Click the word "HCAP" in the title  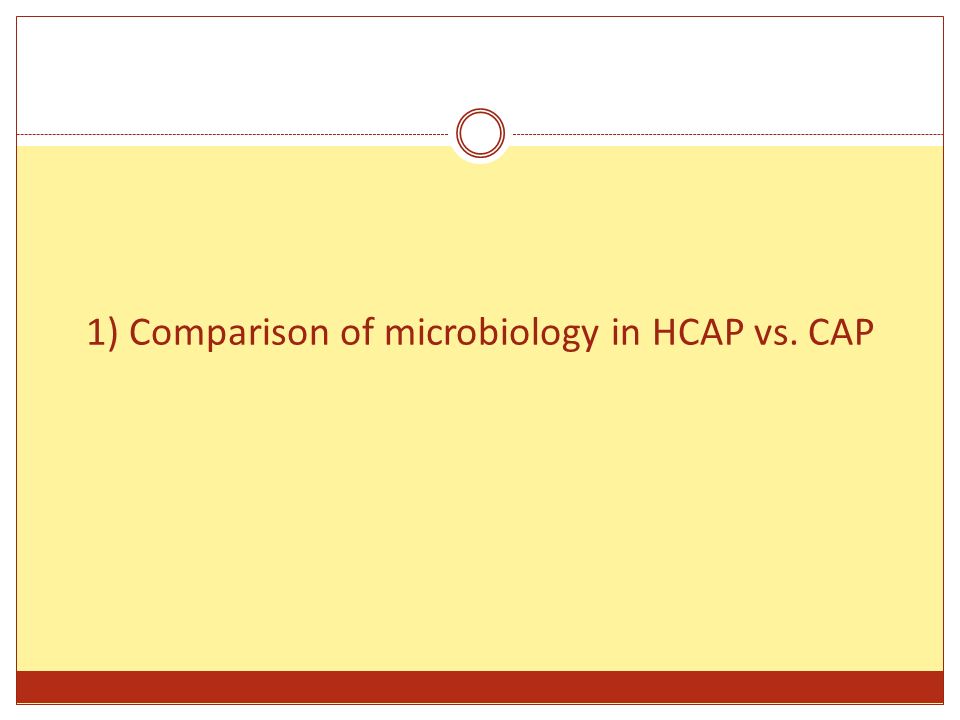point(697,332)
